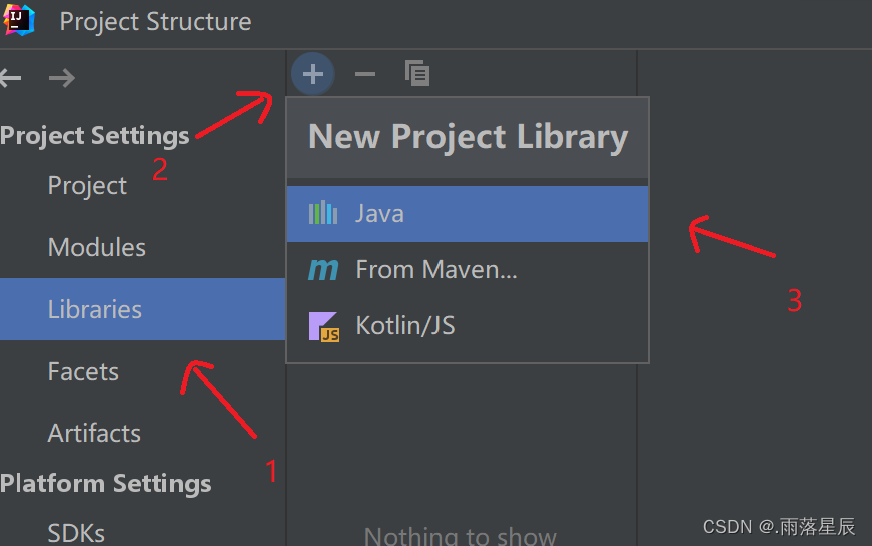Click the Kotlin/JS icon
Screen dimensions: 872x546
324,326
